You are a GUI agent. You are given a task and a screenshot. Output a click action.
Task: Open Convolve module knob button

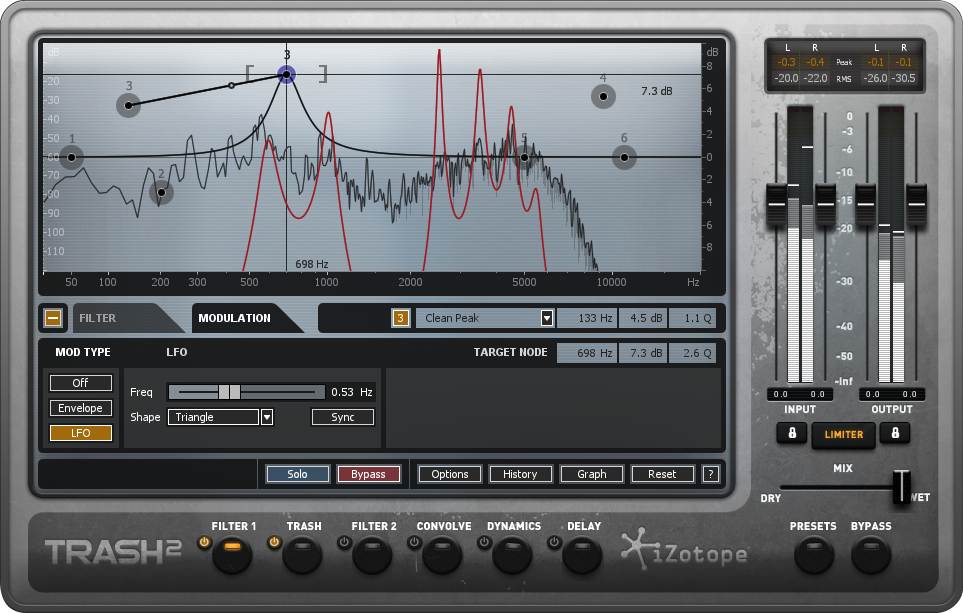point(442,555)
